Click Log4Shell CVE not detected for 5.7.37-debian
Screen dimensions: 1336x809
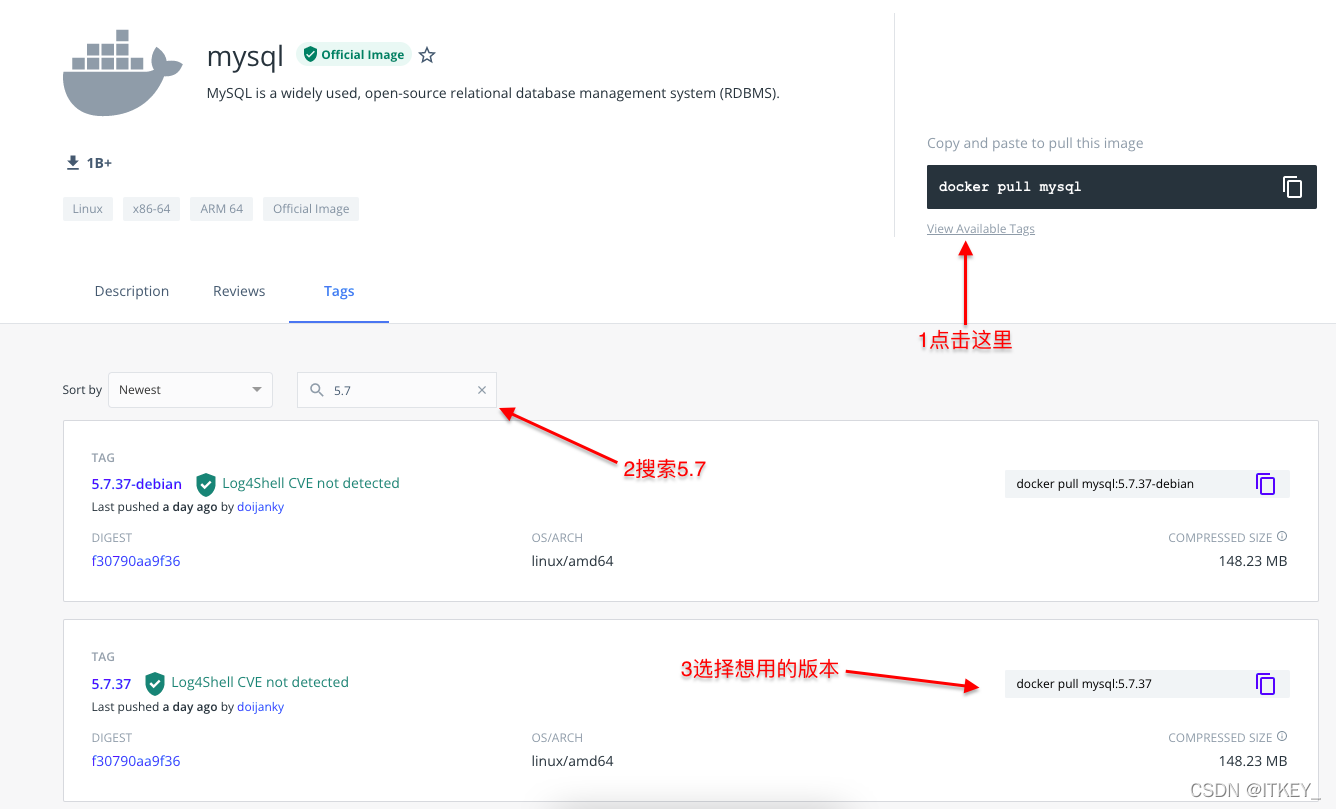pos(311,483)
